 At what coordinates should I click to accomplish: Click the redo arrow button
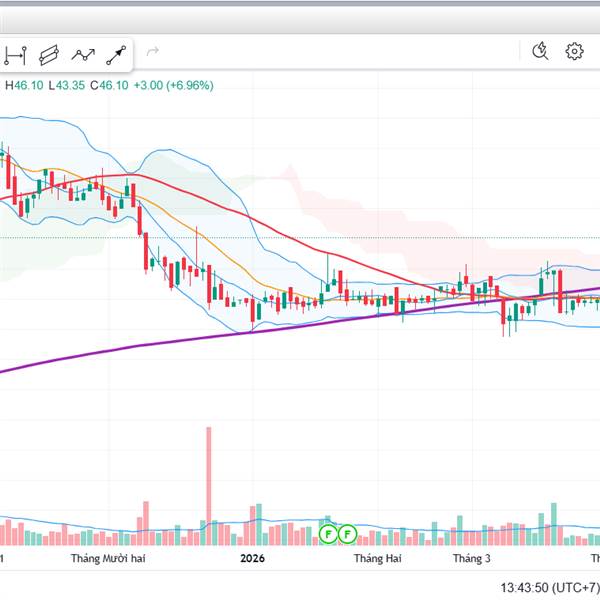[x=153, y=51]
